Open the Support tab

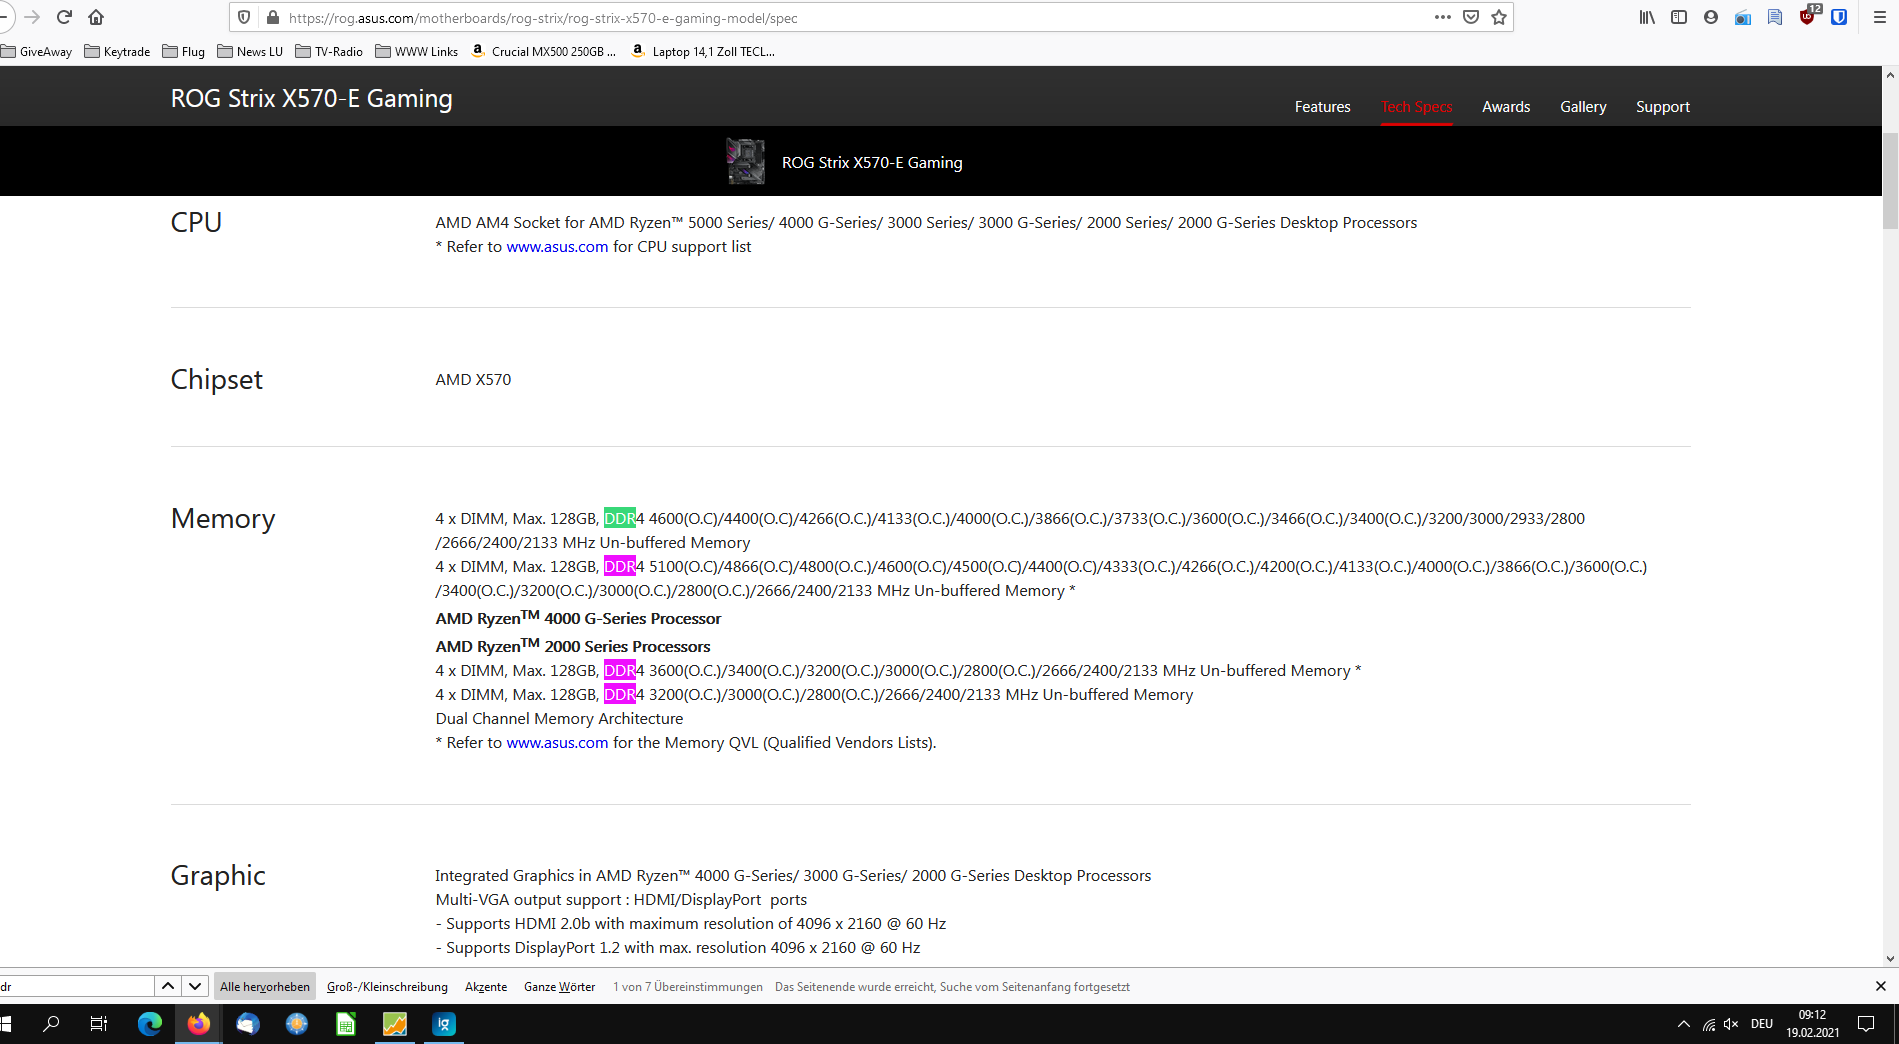click(1662, 107)
